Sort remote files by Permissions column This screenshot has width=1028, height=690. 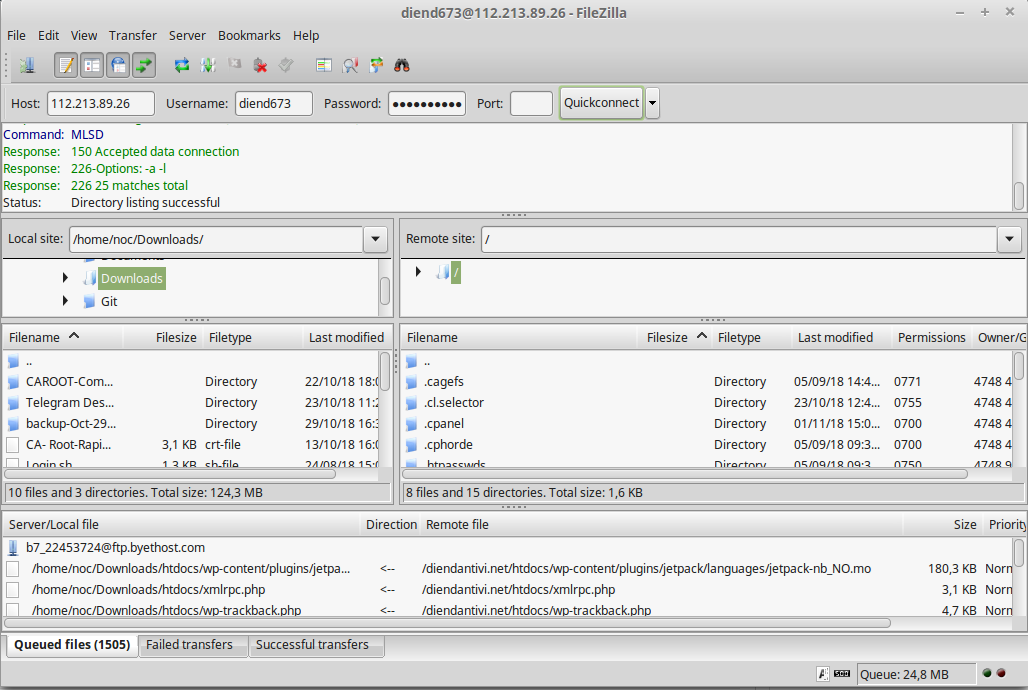click(x=932, y=338)
